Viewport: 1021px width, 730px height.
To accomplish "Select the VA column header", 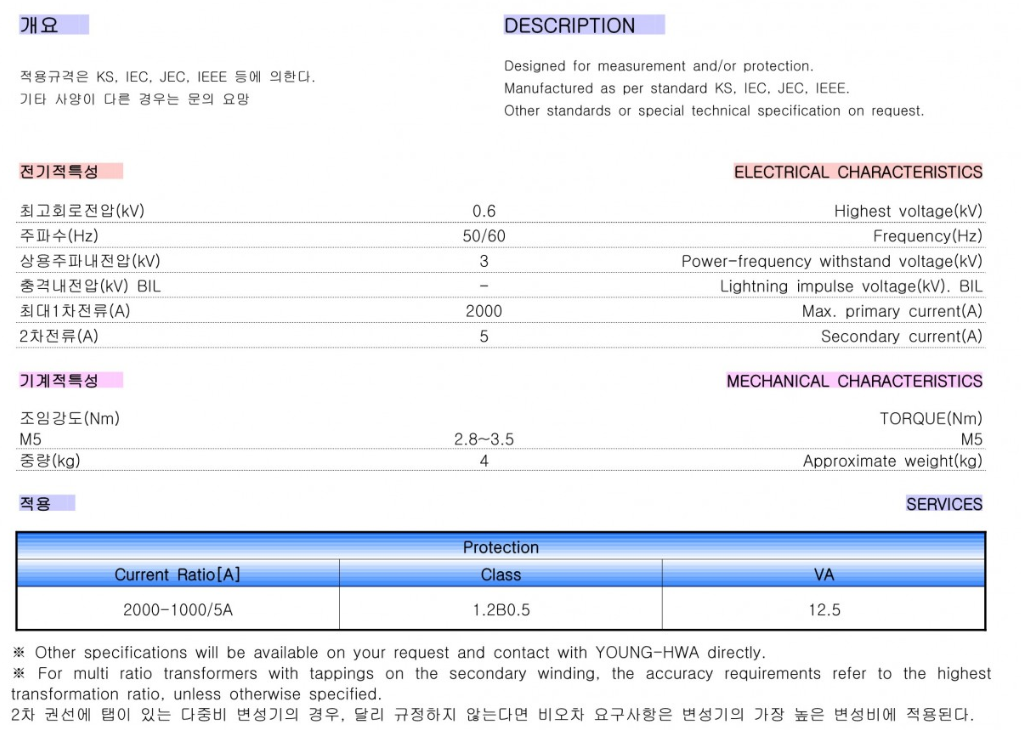I will [x=824, y=574].
